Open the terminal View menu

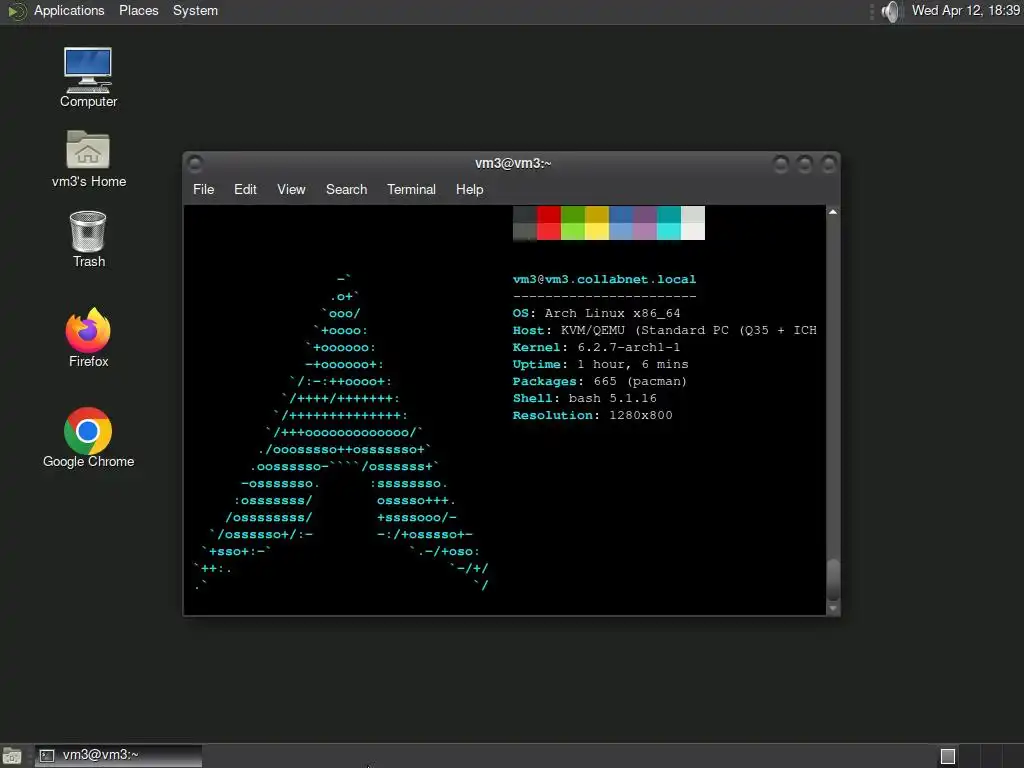tap(291, 189)
